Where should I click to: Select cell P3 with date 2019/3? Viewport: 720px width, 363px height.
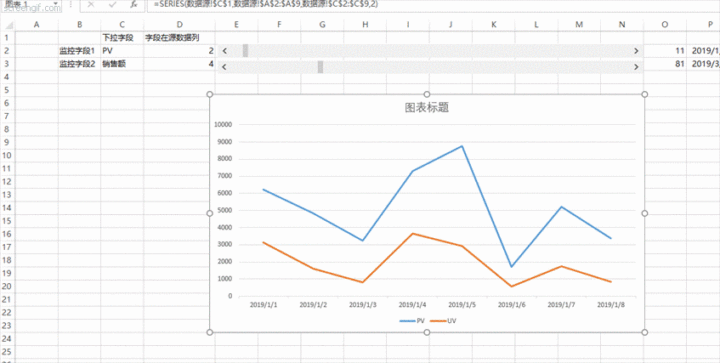pos(703,64)
